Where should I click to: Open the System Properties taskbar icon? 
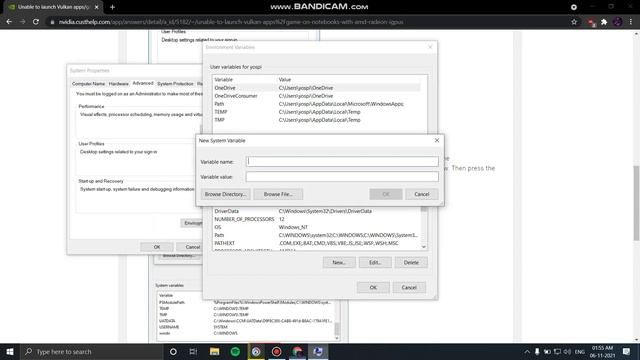tap(318, 351)
